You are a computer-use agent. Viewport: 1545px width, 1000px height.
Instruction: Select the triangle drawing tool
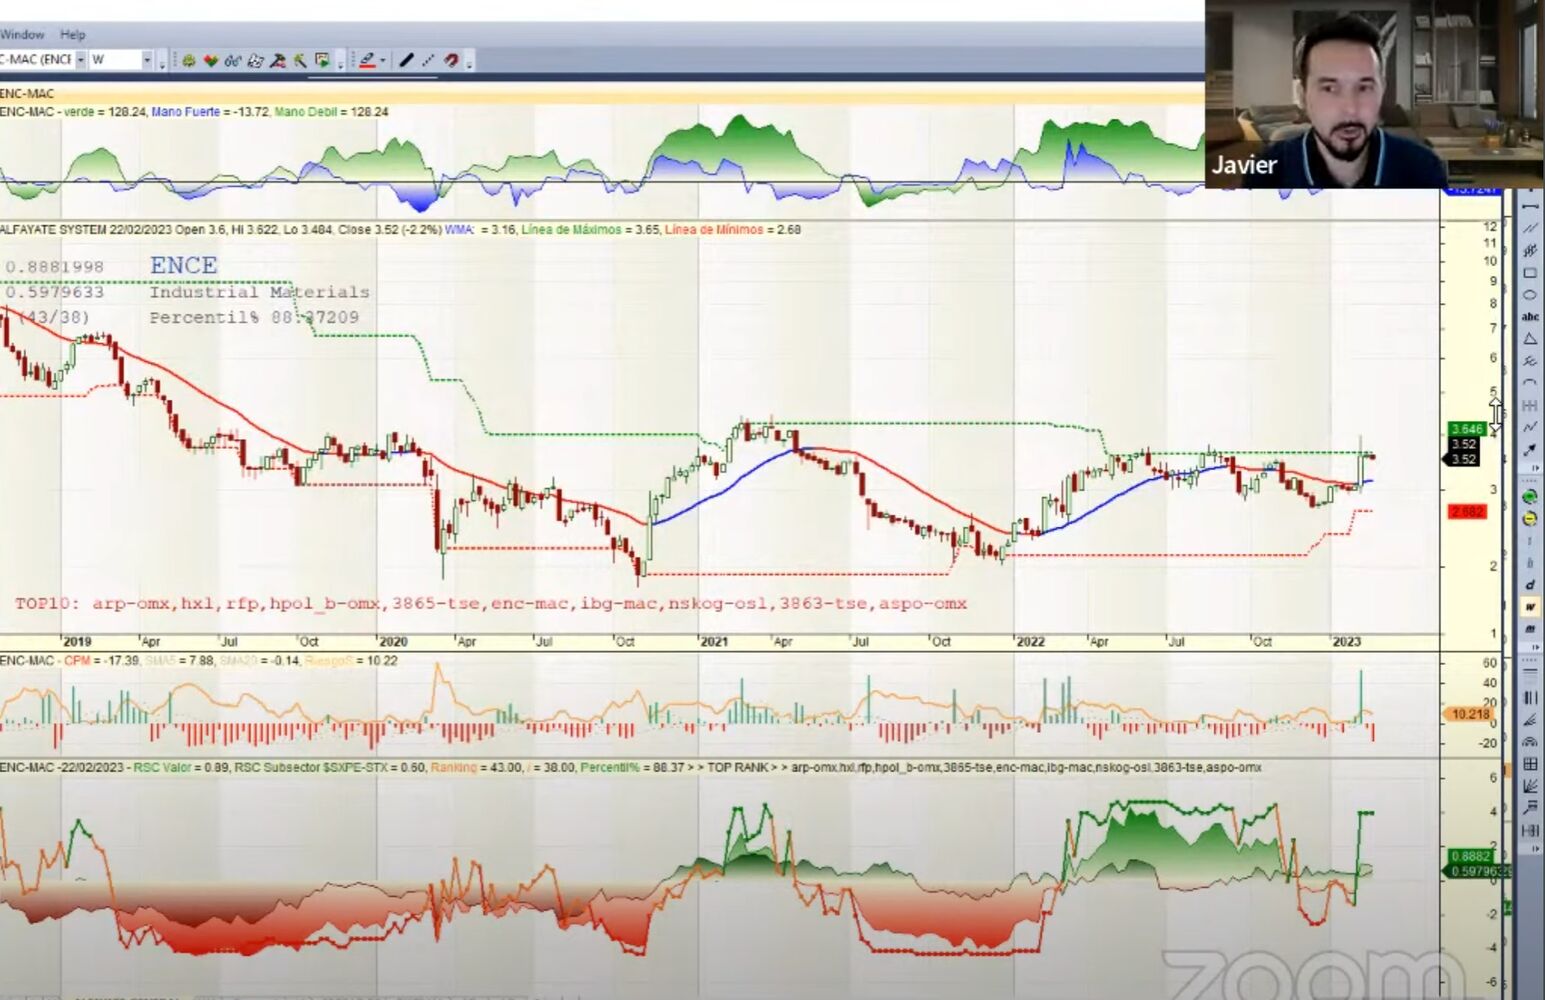tap(1530, 339)
